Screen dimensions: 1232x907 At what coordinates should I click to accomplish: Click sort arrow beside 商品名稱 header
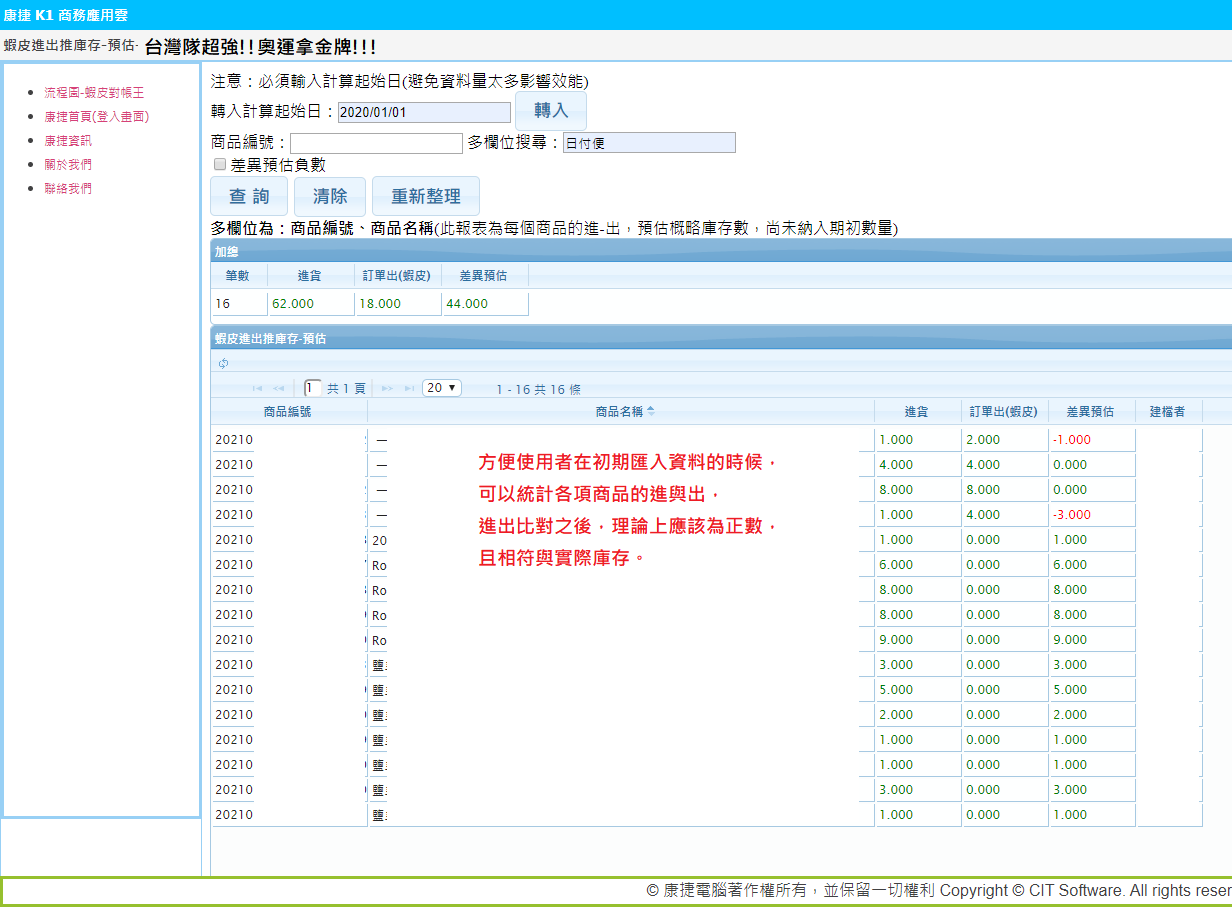coord(651,411)
